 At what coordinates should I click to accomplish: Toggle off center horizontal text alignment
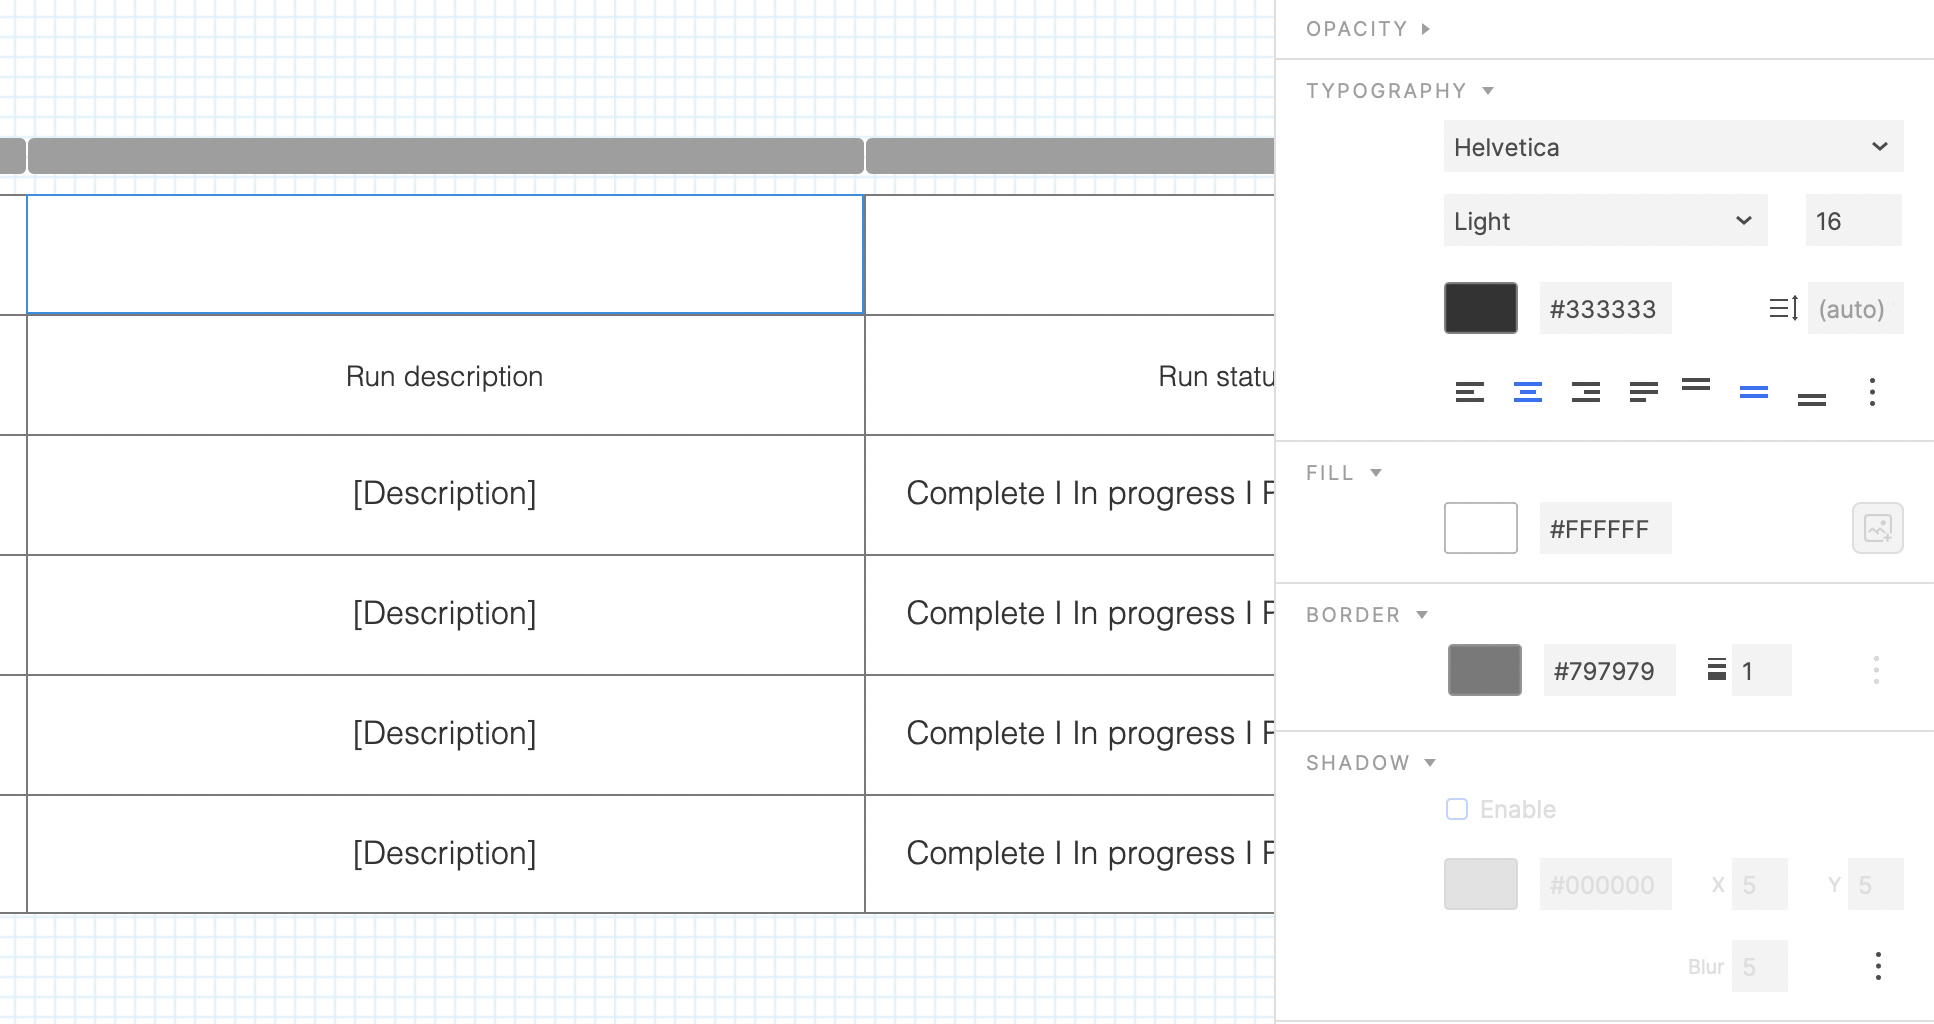(1527, 392)
